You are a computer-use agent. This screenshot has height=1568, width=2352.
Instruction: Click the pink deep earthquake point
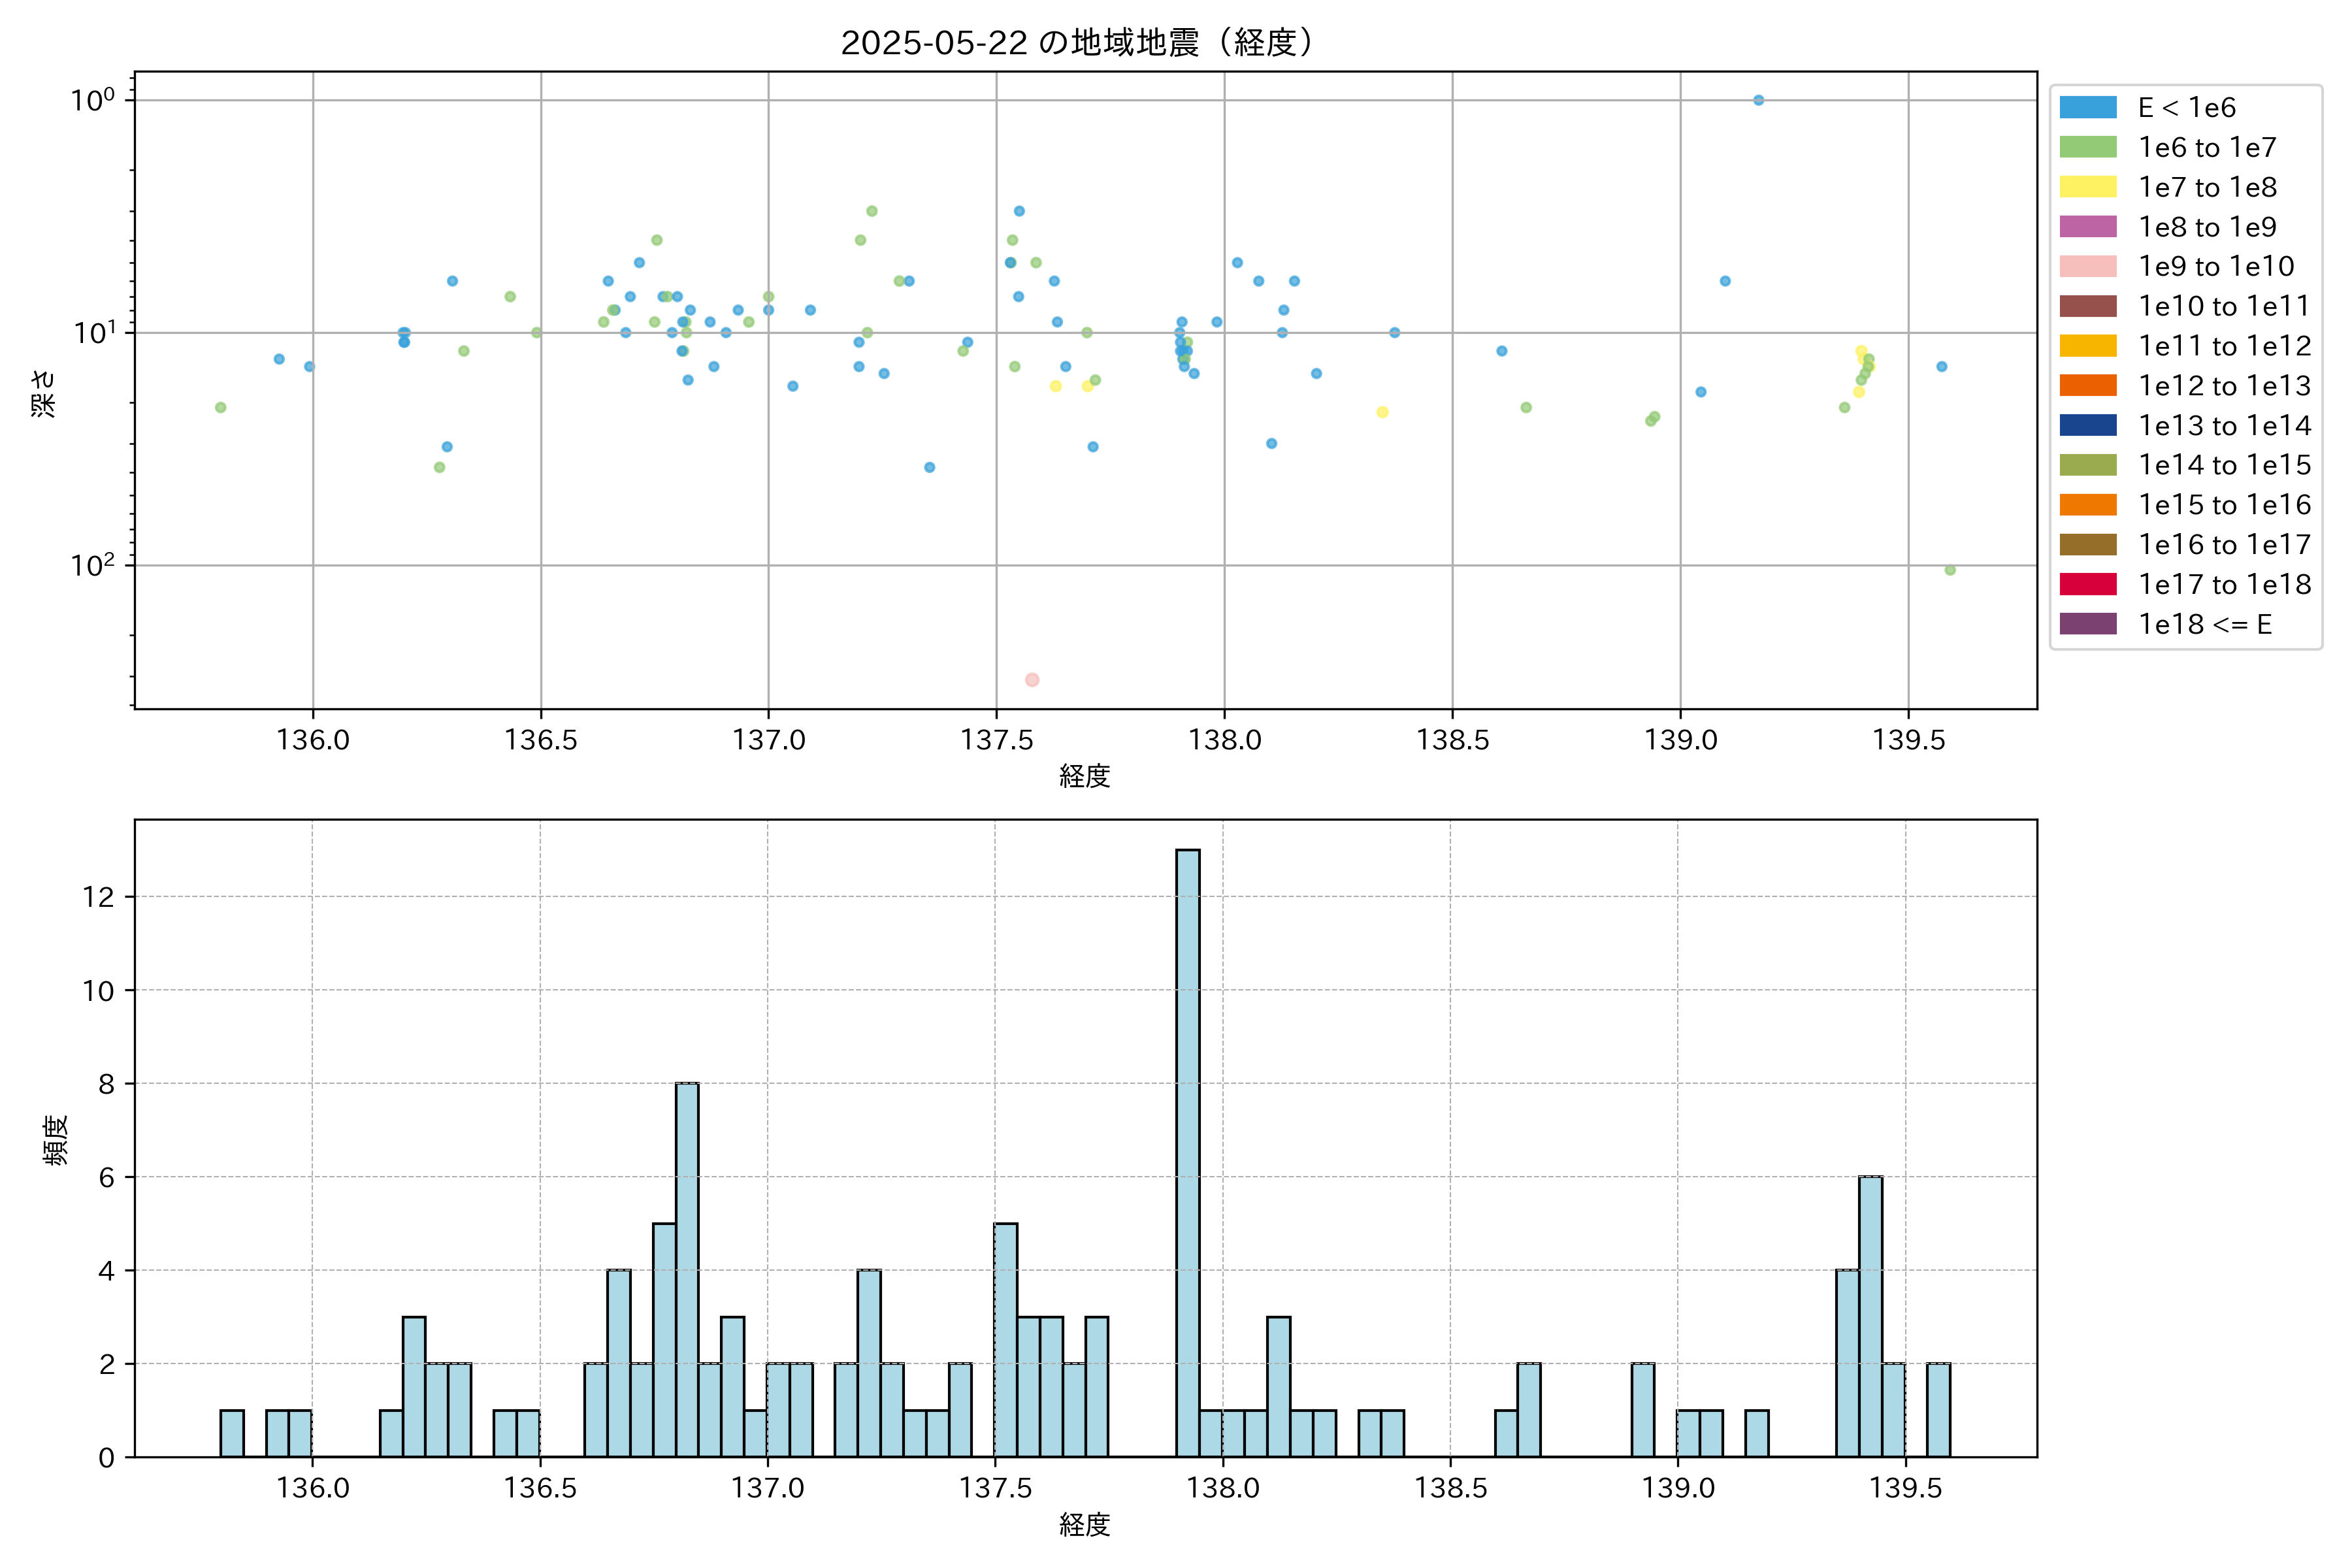coord(1032,680)
